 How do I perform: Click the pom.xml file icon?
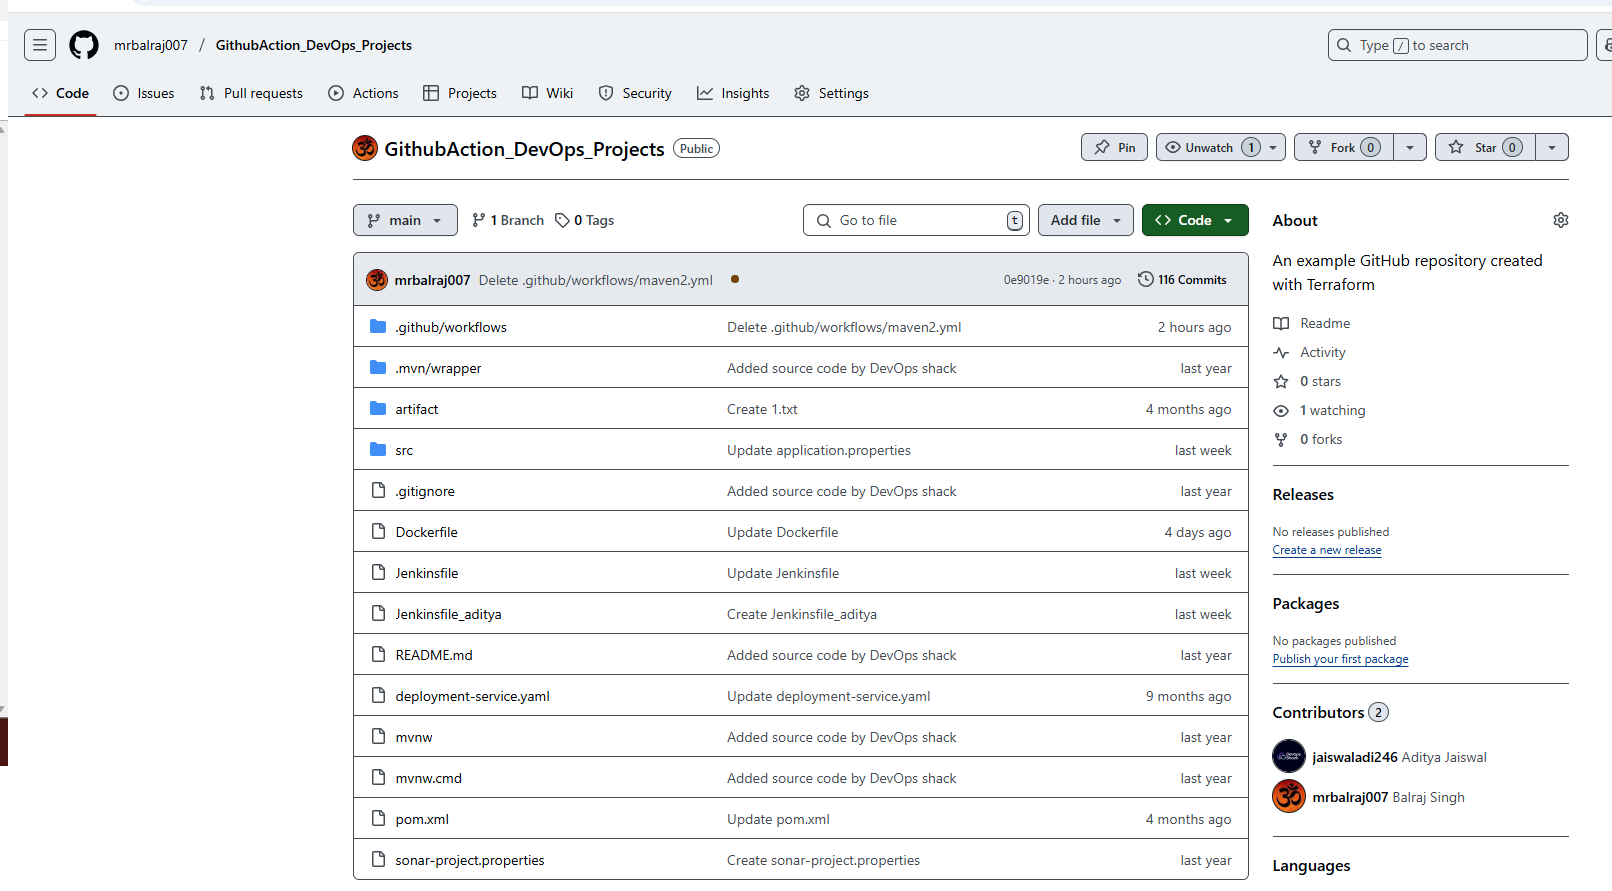(378, 819)
